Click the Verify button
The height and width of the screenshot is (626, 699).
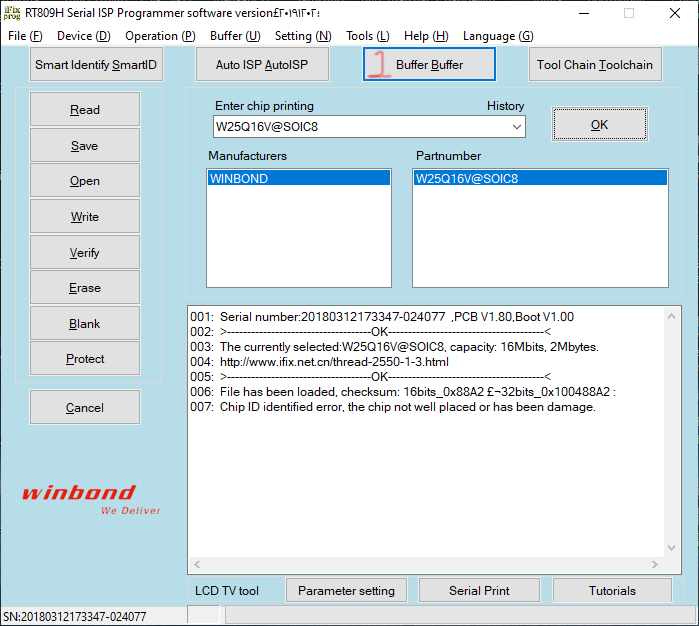85,252
